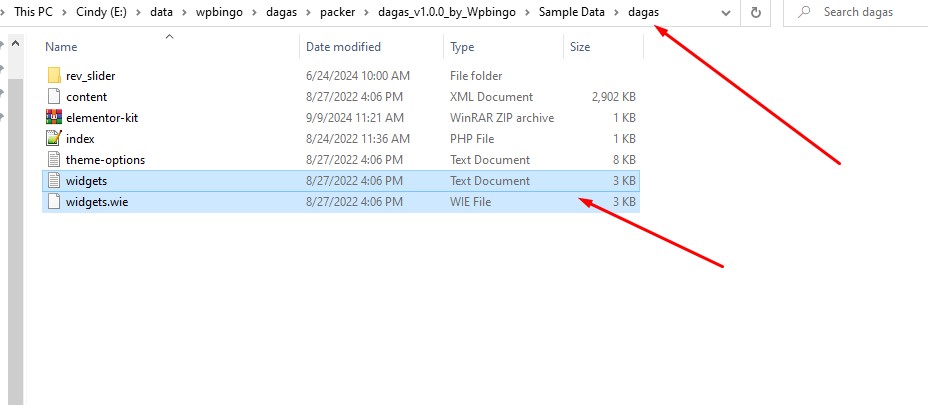This screenshot has height=405, width=928.
Task: Select the theme-options text document icon
Action: 54,160
